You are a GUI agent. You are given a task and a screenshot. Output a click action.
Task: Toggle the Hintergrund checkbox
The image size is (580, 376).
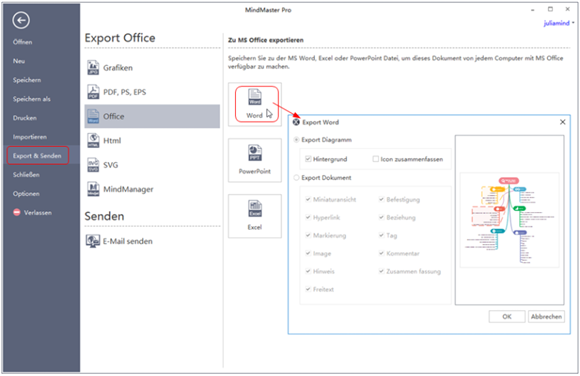[x=308, y=159]
